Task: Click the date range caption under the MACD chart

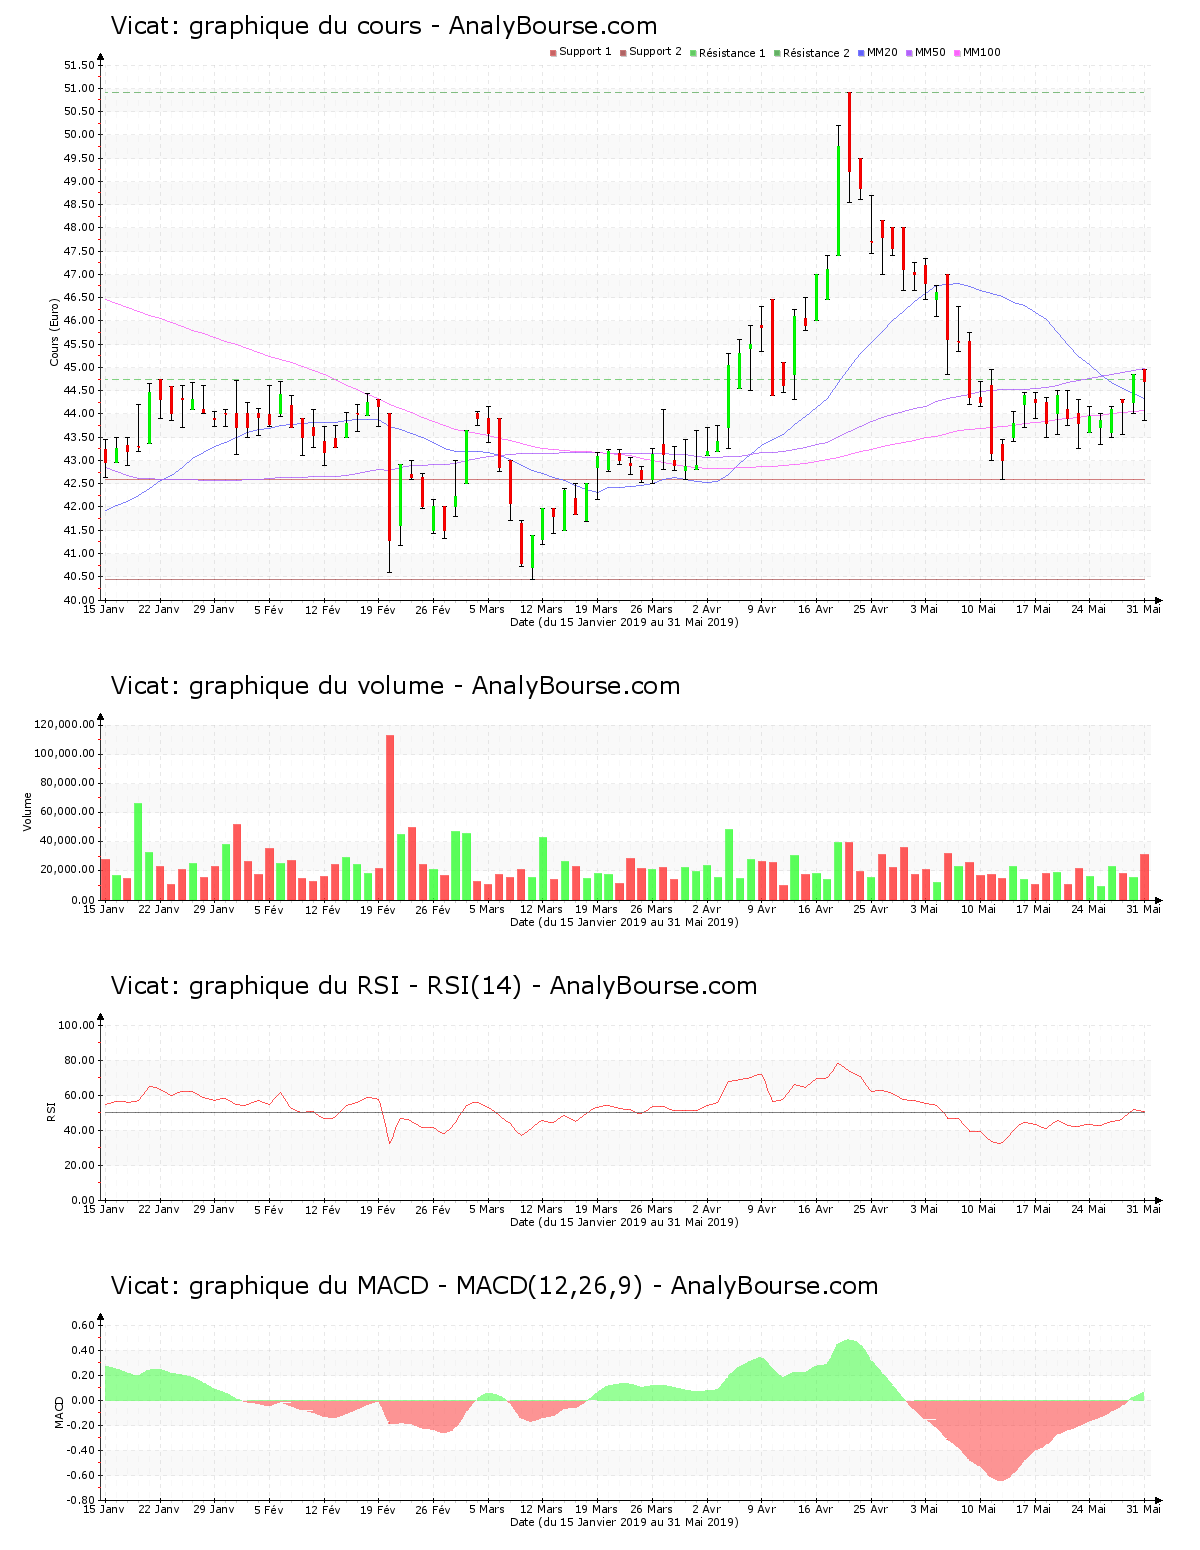Action: click(x=624, y=1522)
